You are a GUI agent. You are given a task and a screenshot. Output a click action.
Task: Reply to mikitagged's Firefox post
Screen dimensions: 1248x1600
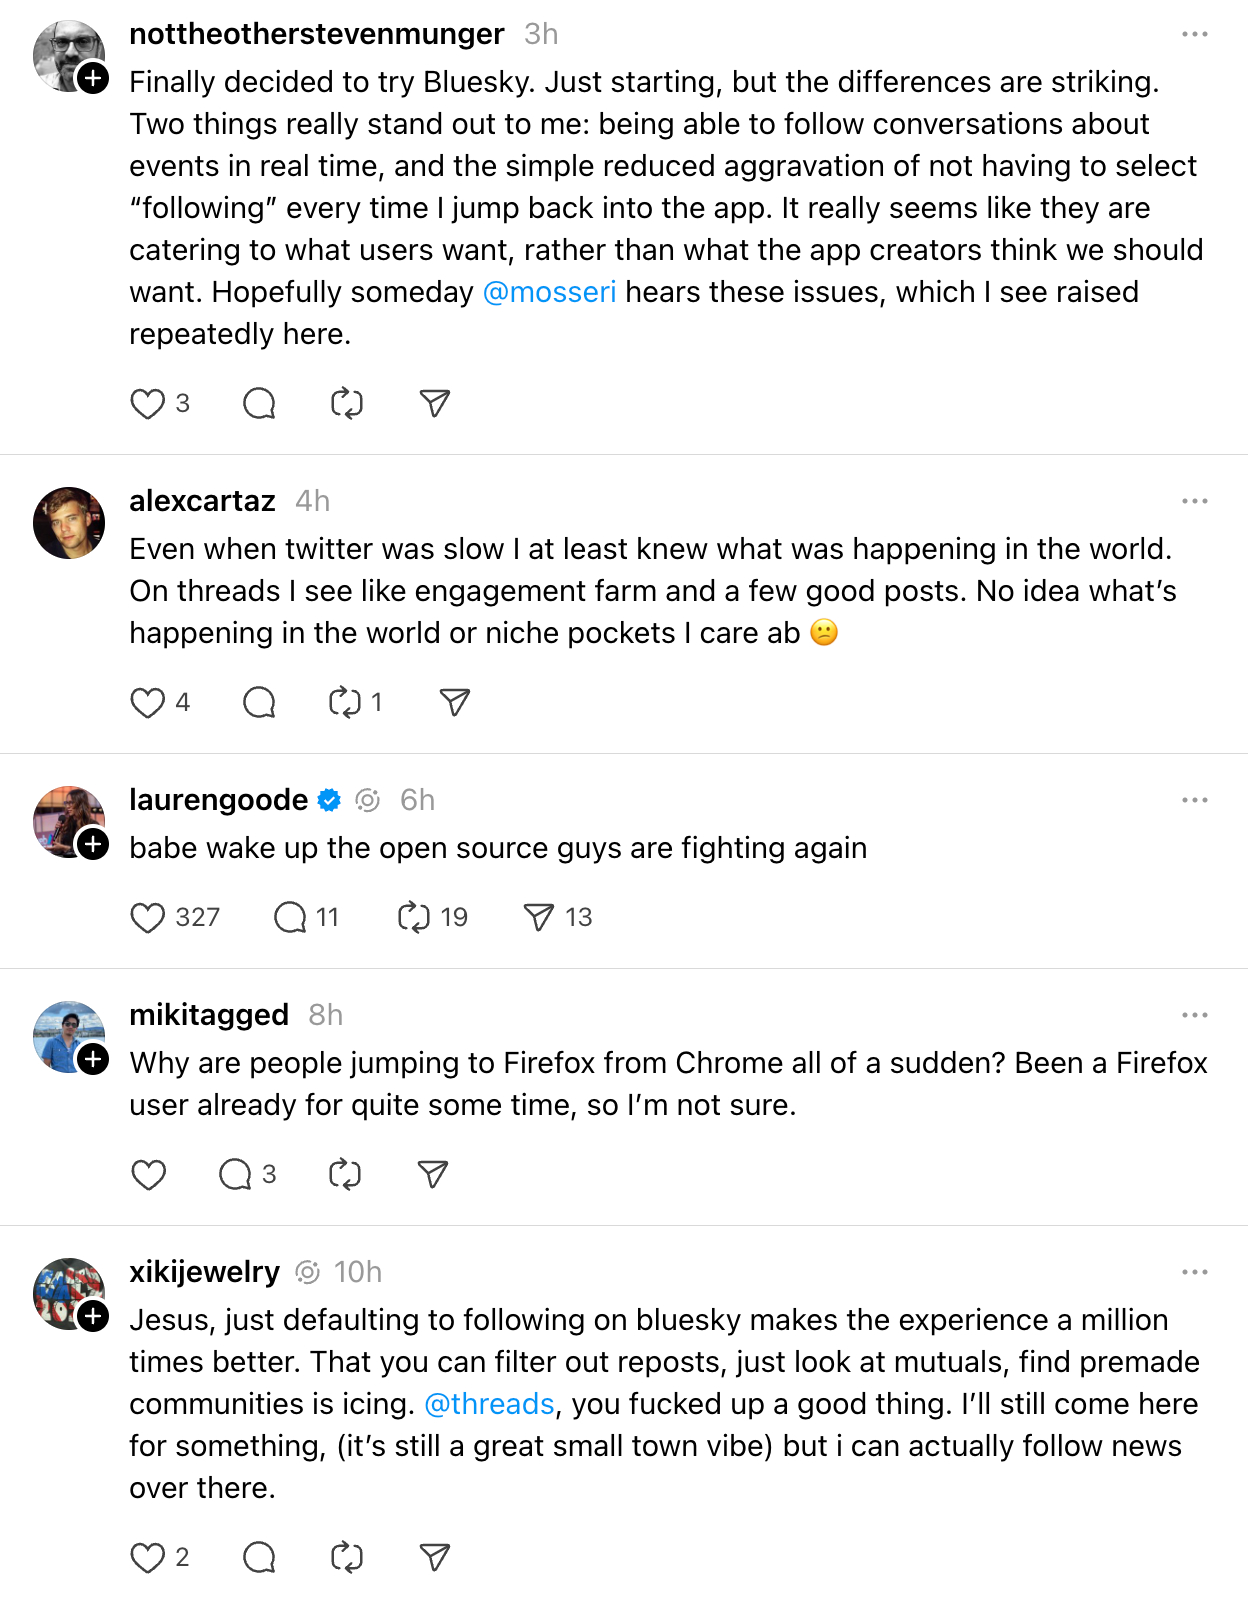[235, 1175]
